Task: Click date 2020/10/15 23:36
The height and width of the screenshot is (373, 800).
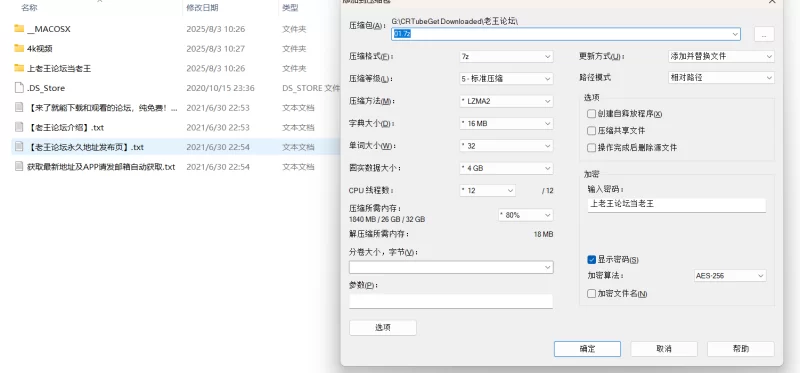Action: tap(220, 88)
